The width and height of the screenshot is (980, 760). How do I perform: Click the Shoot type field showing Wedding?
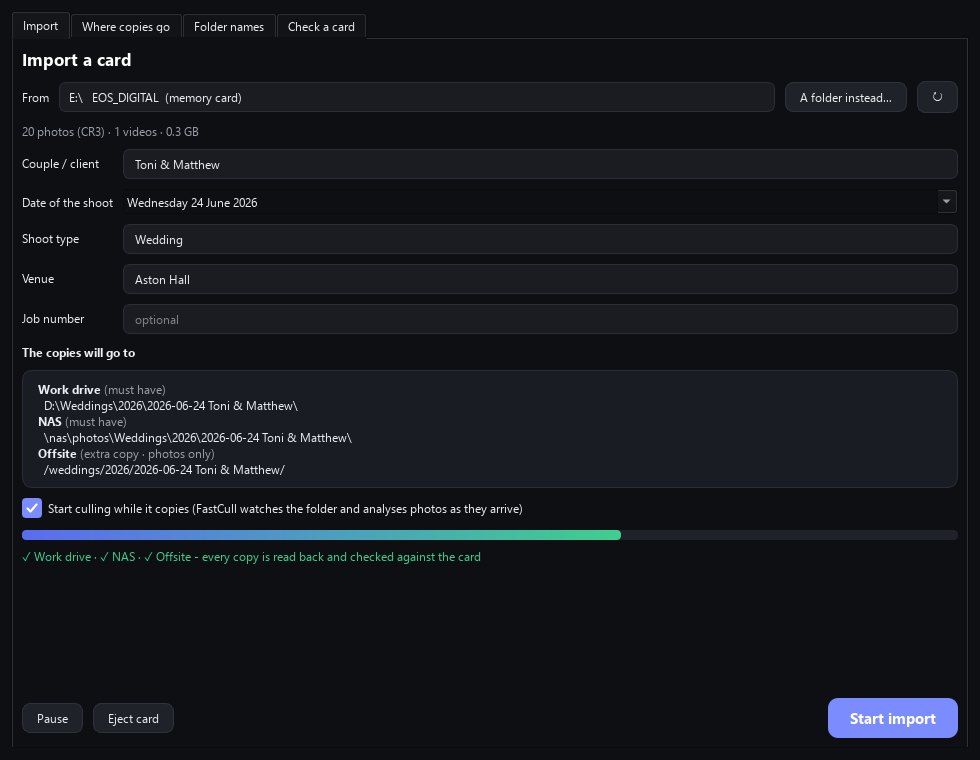(x=540, y=239)
